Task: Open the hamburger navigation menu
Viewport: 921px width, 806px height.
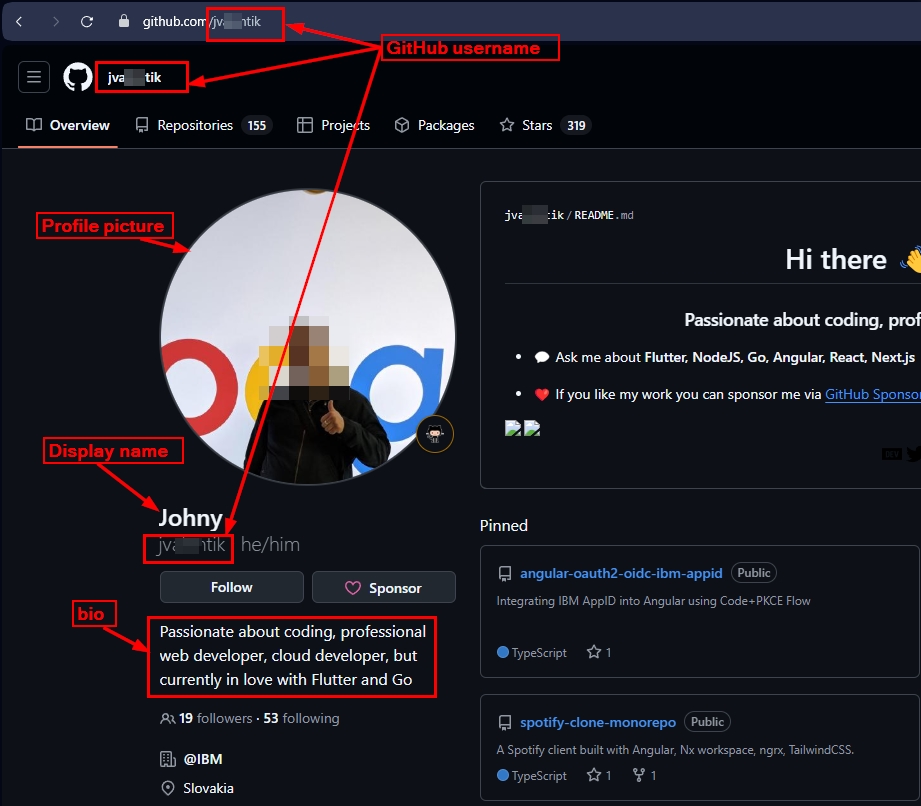Action: [x=33, y=77]
